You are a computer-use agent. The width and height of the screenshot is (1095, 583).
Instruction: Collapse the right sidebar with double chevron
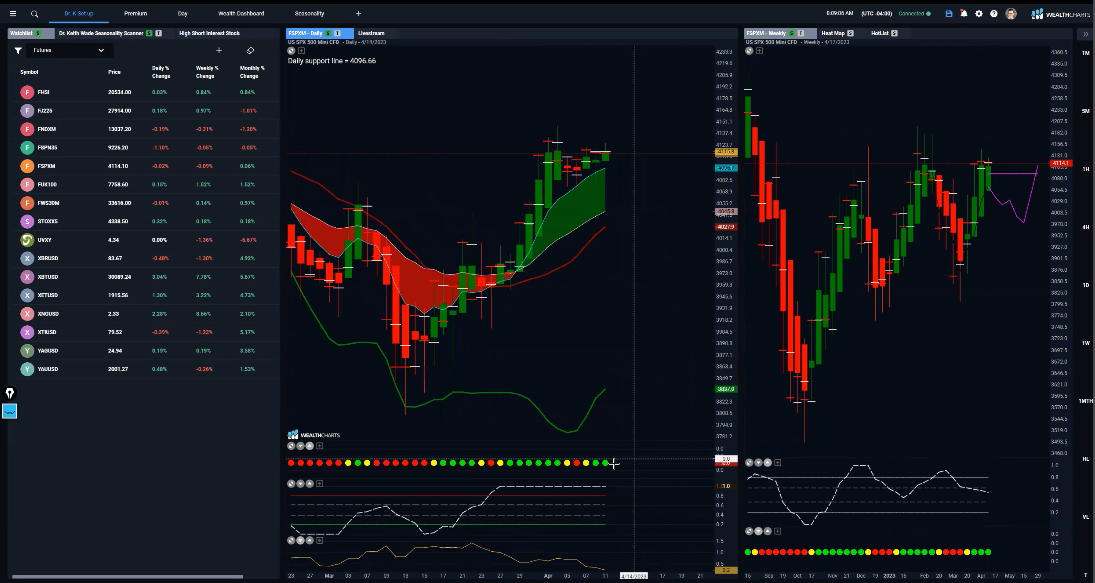1086,34
